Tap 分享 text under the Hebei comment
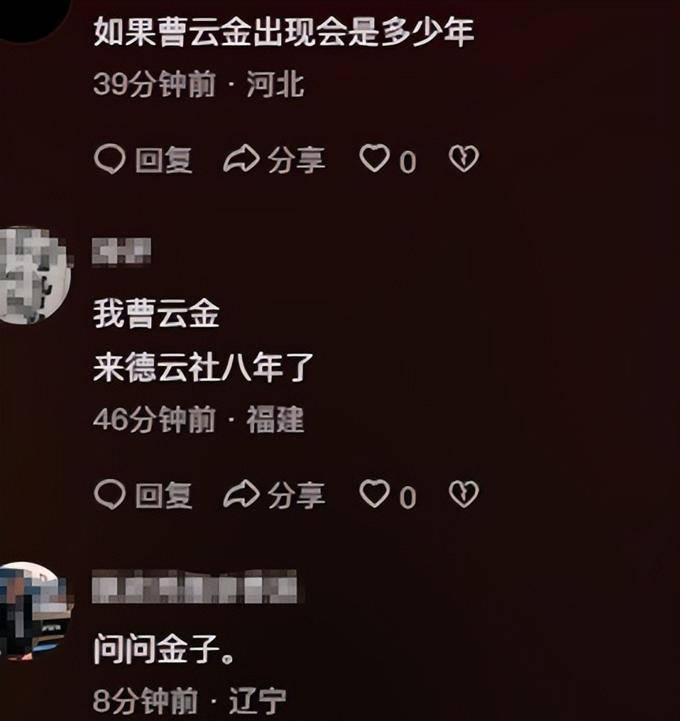 tap(297, 160)
